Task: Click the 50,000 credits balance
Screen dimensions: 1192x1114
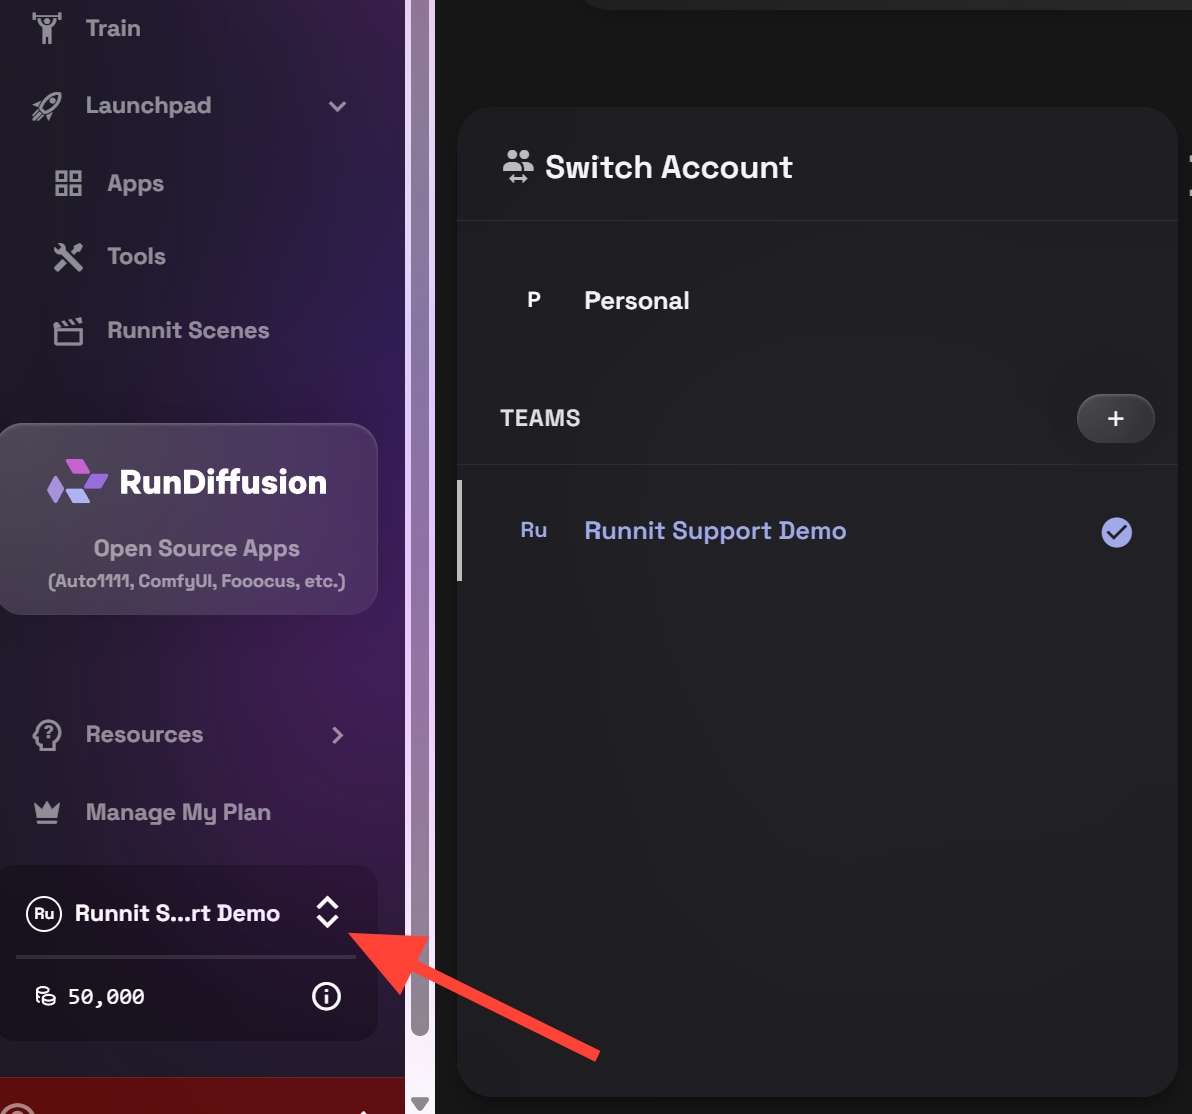Action: [105, 997]
